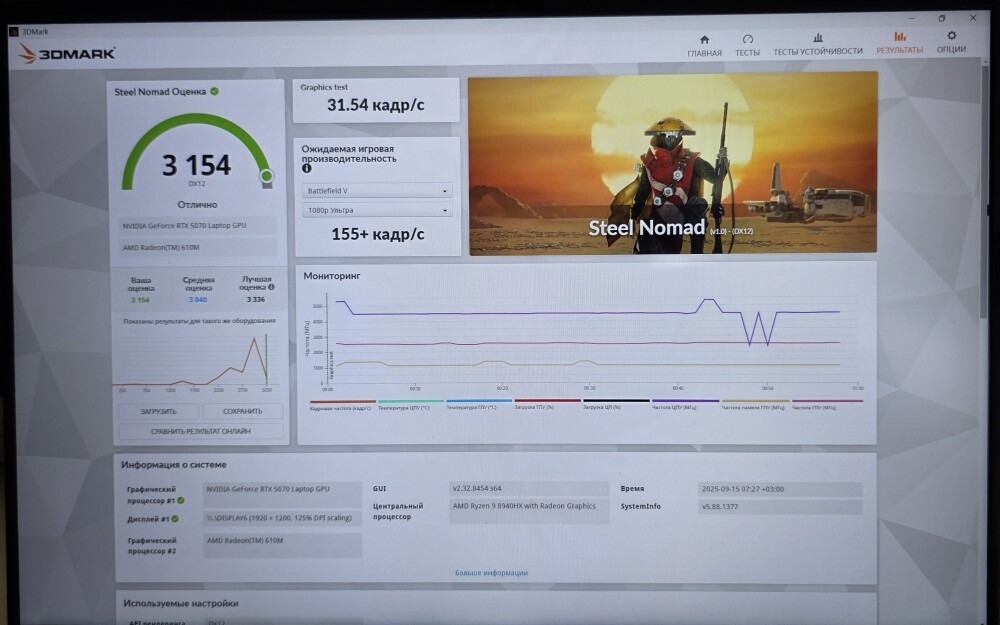Click the Загрузка ЦП black legend swatch
The height and width of the screenshot is (625, 1000).
(616, 401)
